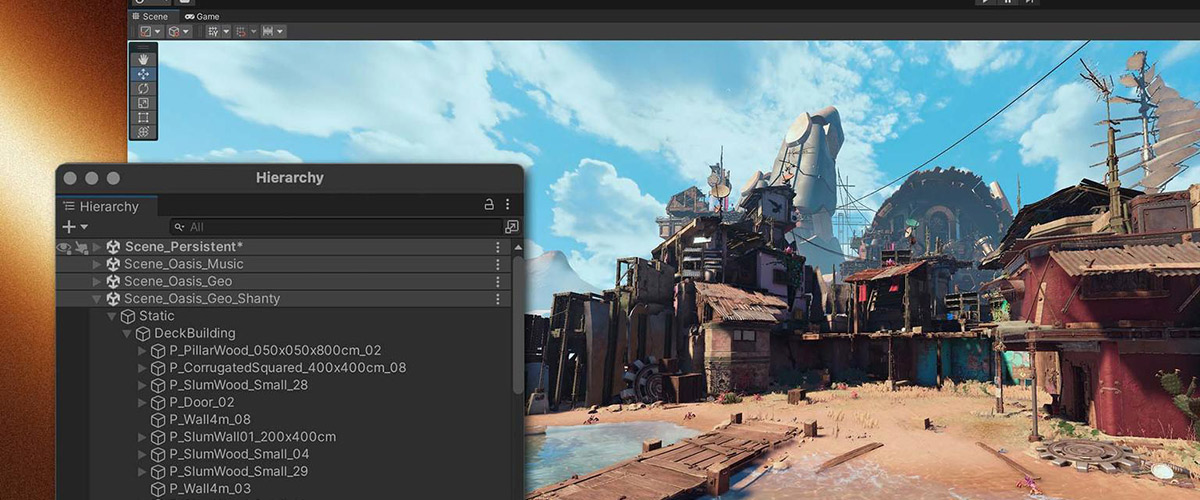Select the Rect transform tool
This screenshot has width=1200, height=500.
pos(144,117)
